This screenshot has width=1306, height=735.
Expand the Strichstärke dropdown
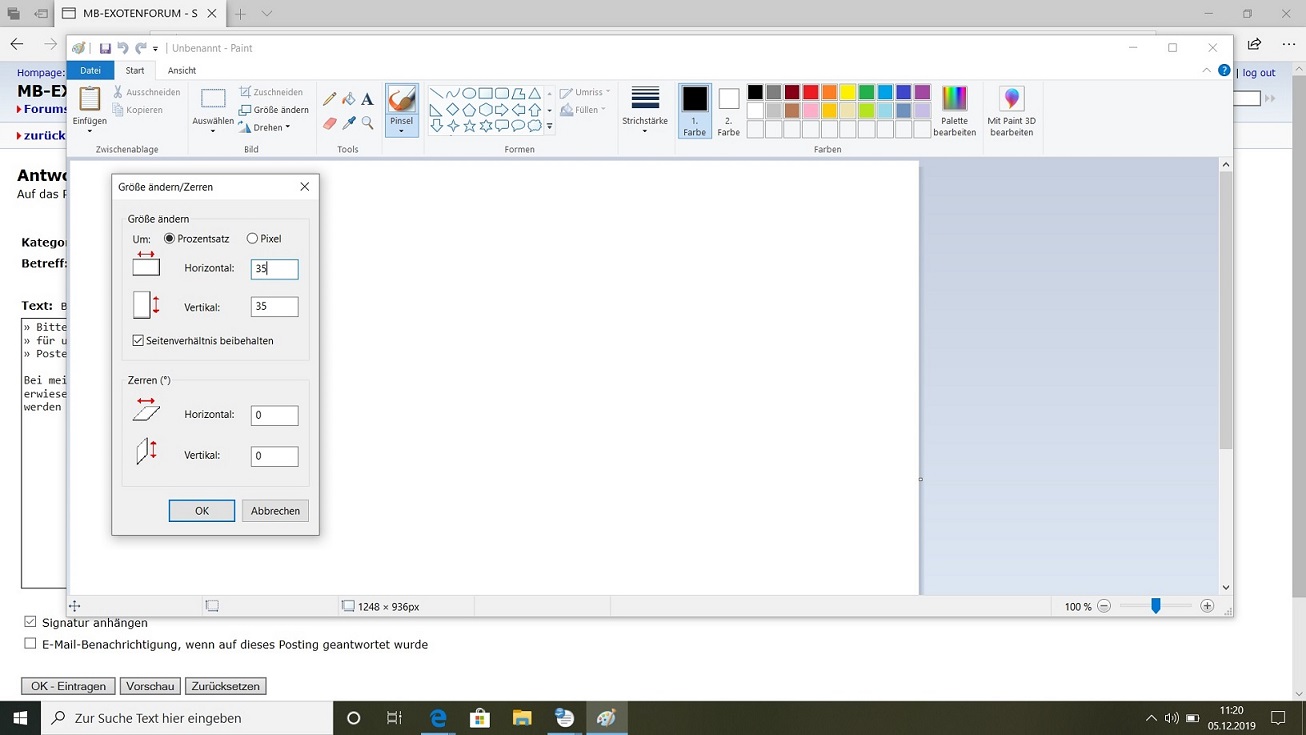pos(645,130)
